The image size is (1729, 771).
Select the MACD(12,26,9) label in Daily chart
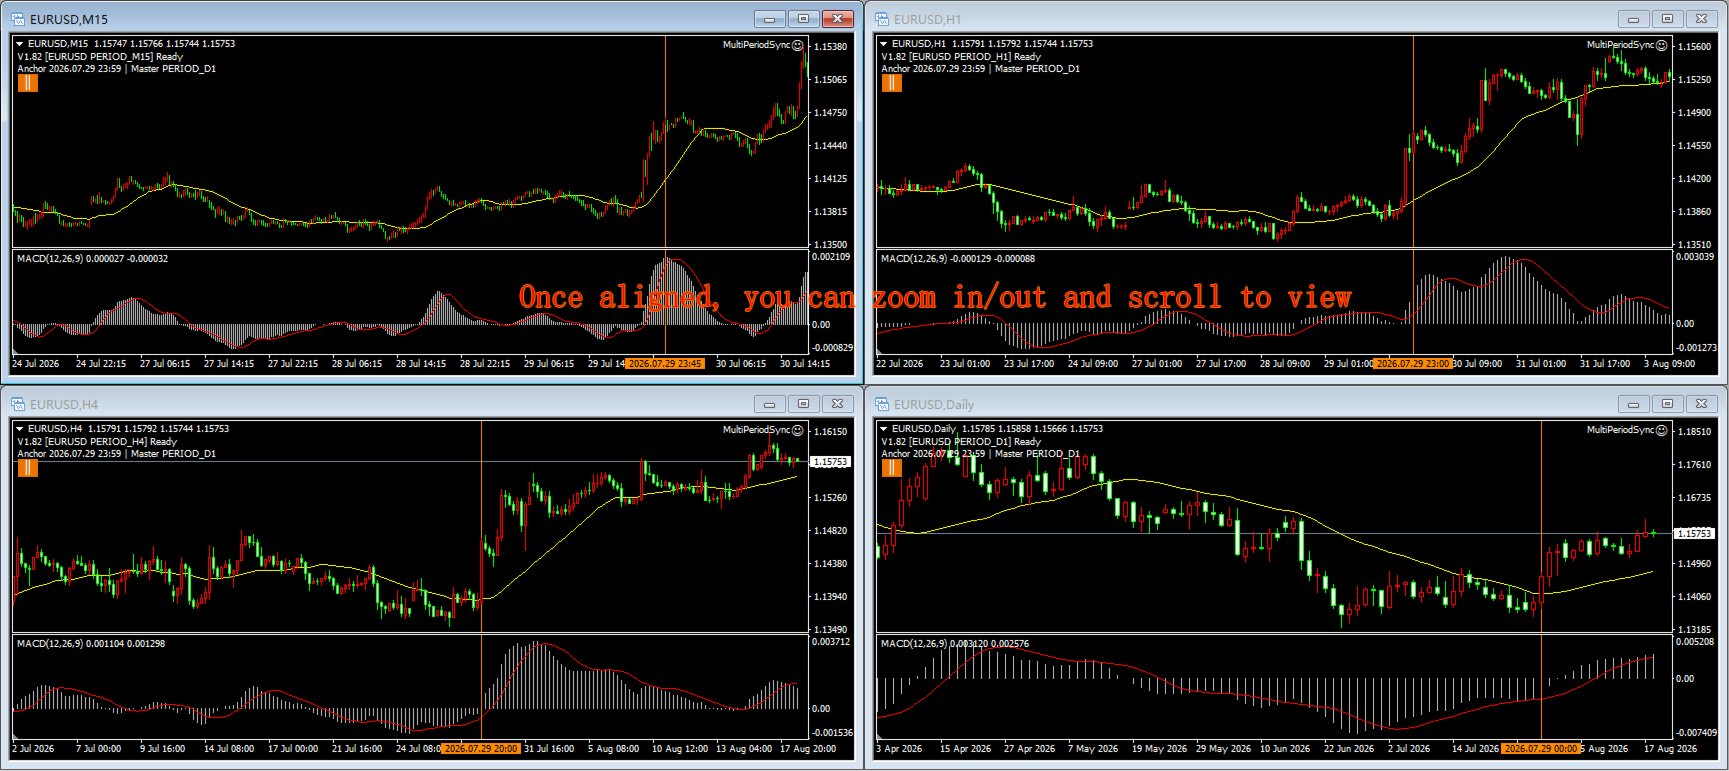pyautogui.click(x=914, y=644)
